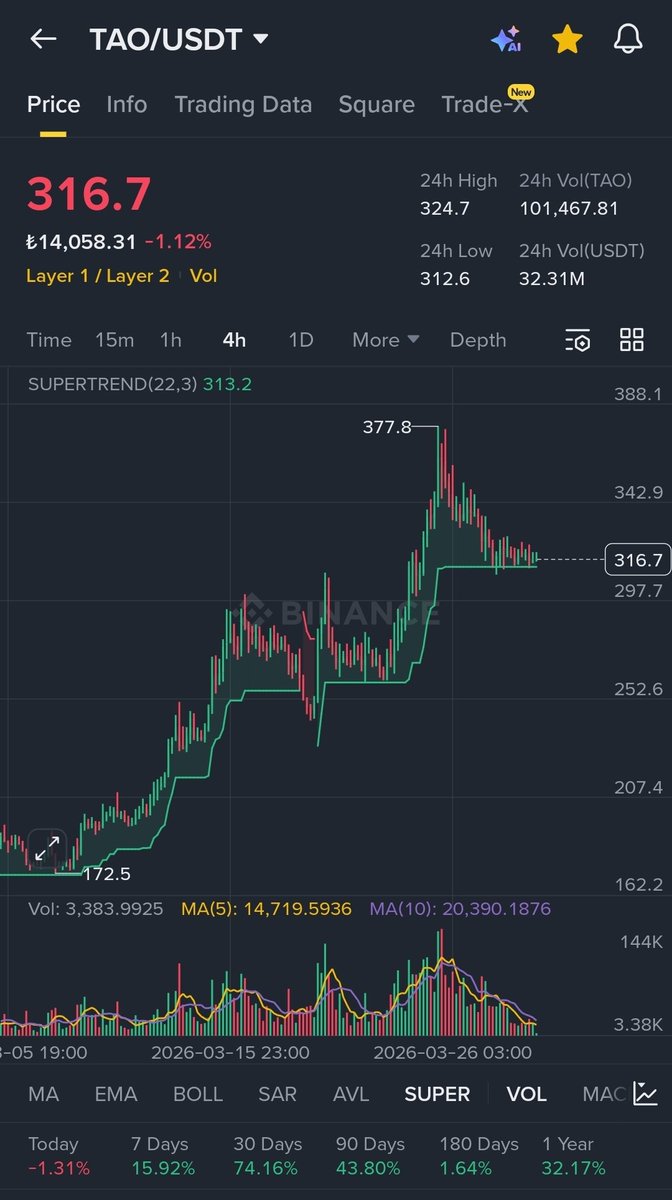
Task: Tap the Vol tag link
Action: coord(203,276)
